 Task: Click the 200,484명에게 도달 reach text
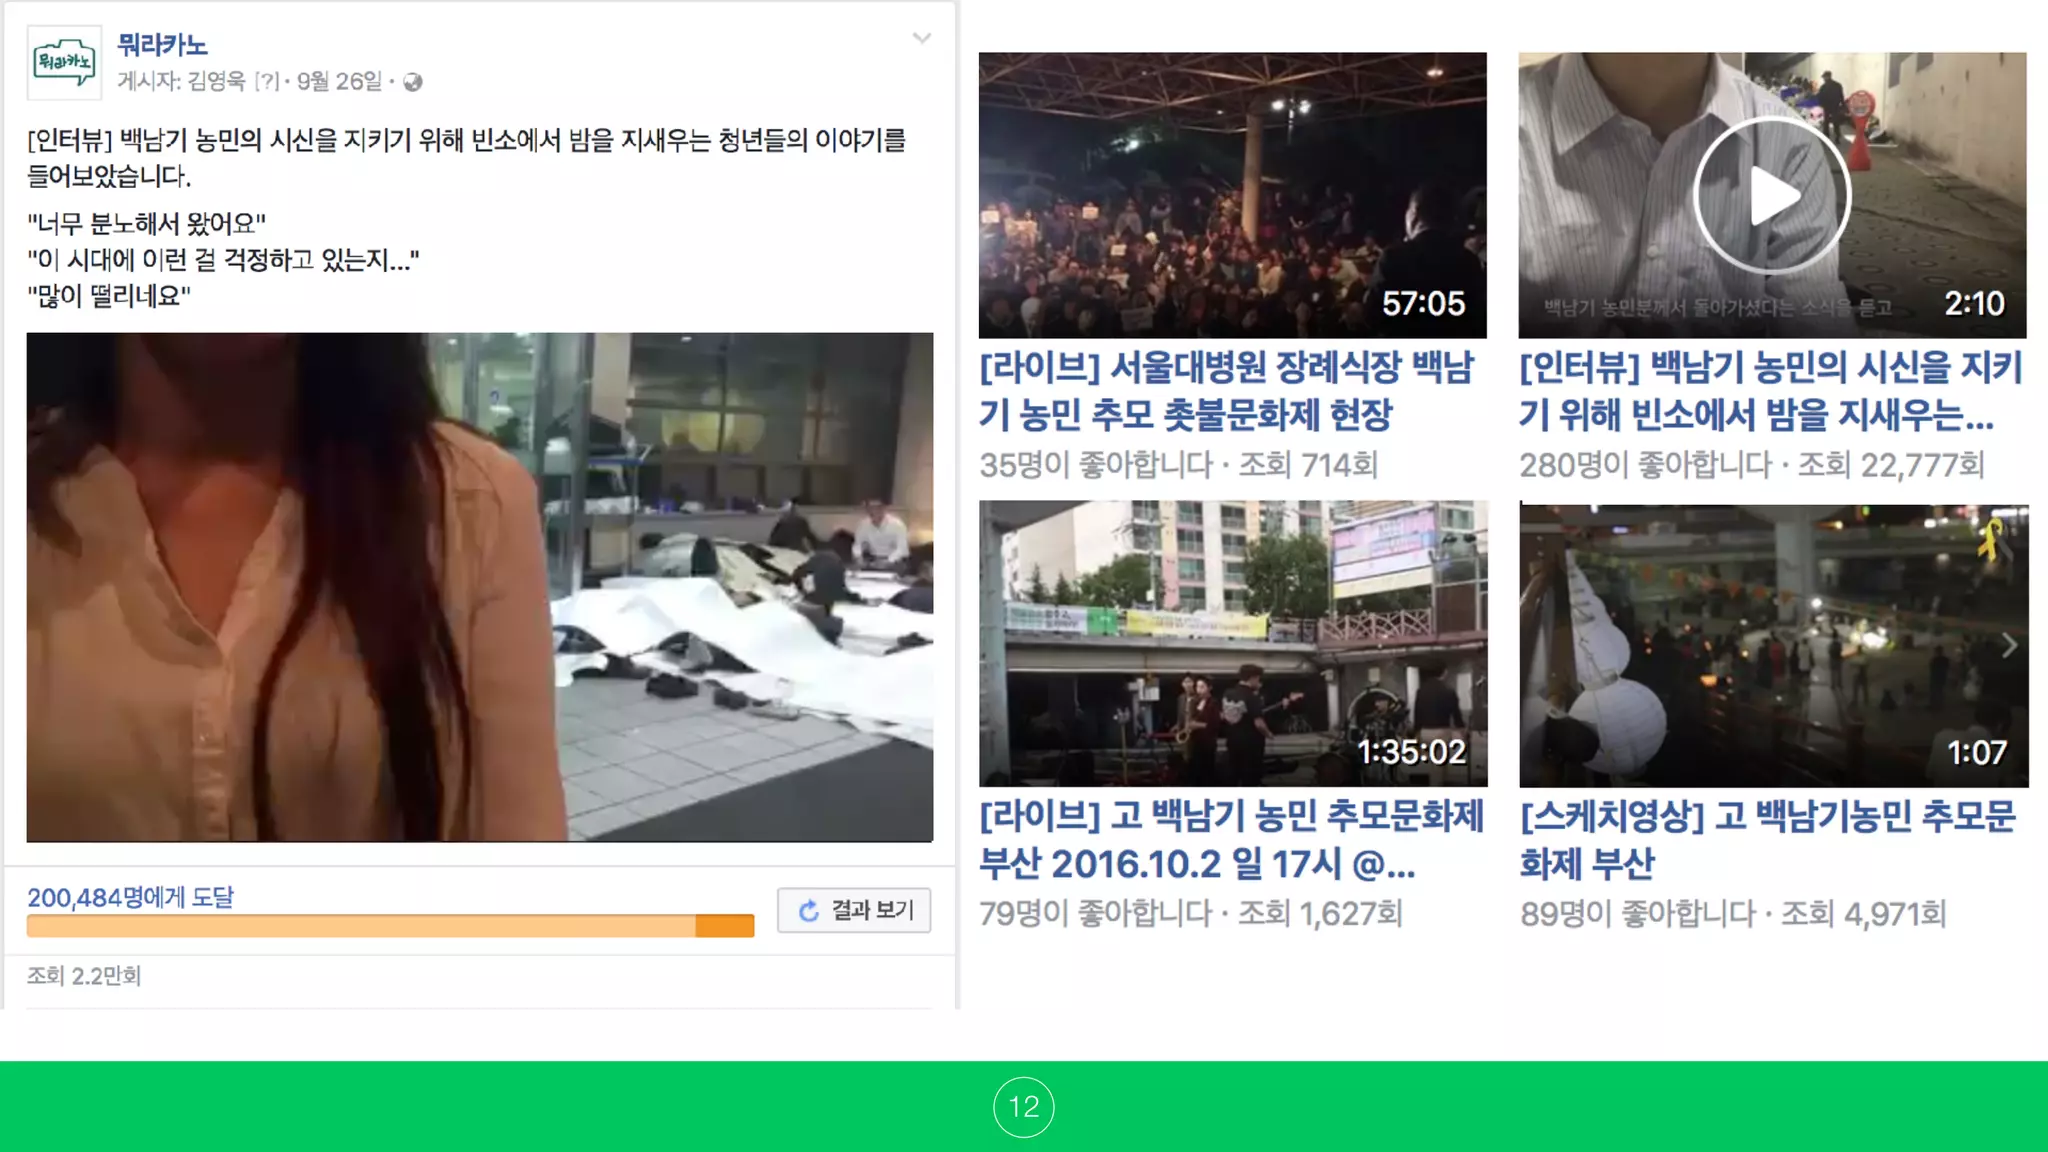coord(130,897)
